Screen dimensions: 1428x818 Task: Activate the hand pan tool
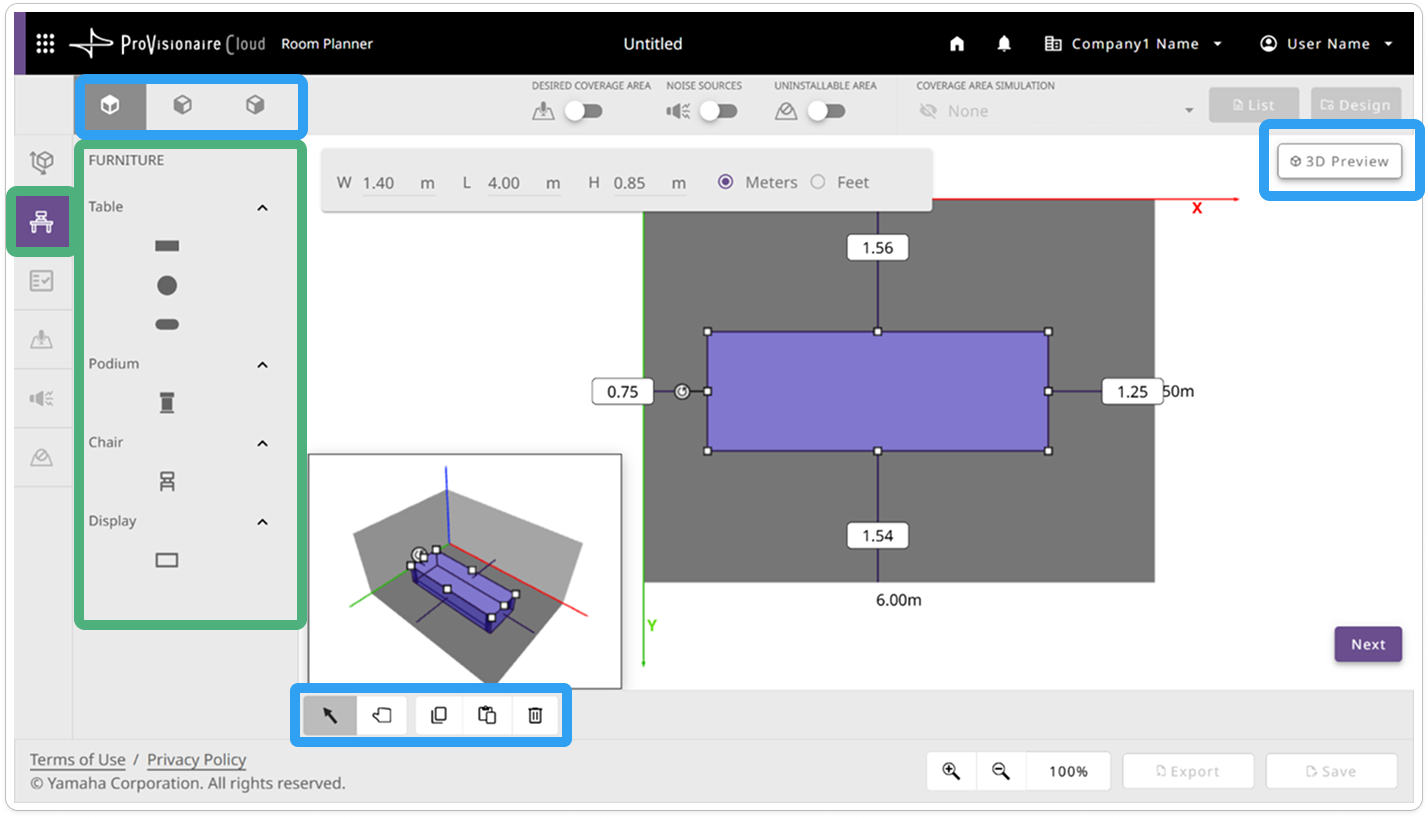coord(382,715)
